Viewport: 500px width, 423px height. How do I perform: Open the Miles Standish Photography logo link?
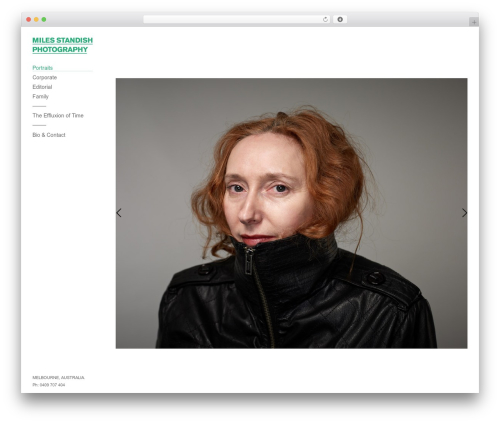[x=62, y=45]
